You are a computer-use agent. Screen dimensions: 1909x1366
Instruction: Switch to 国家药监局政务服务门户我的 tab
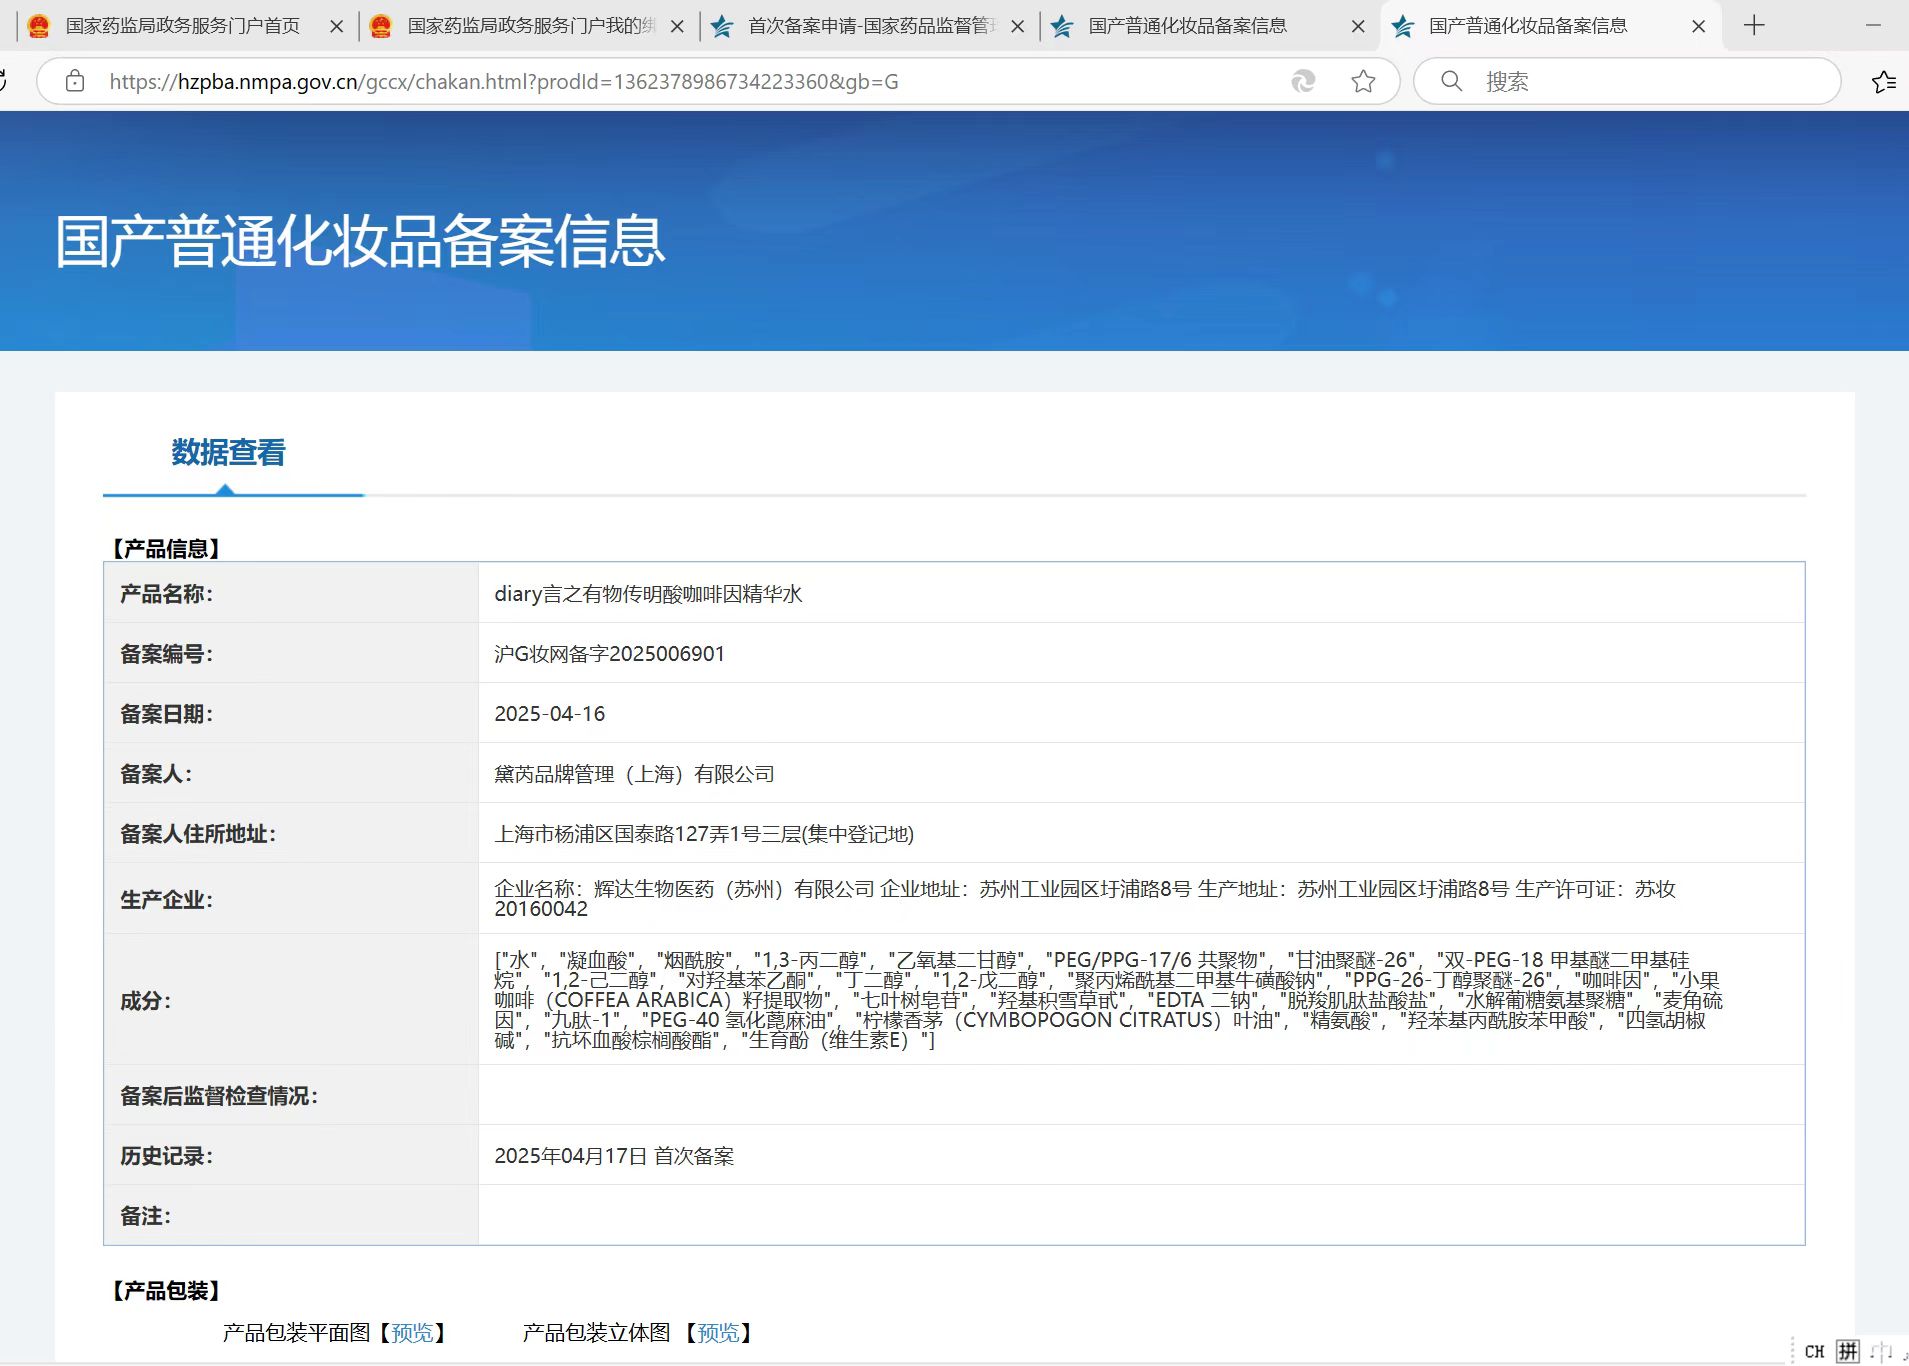pos(530,26)
